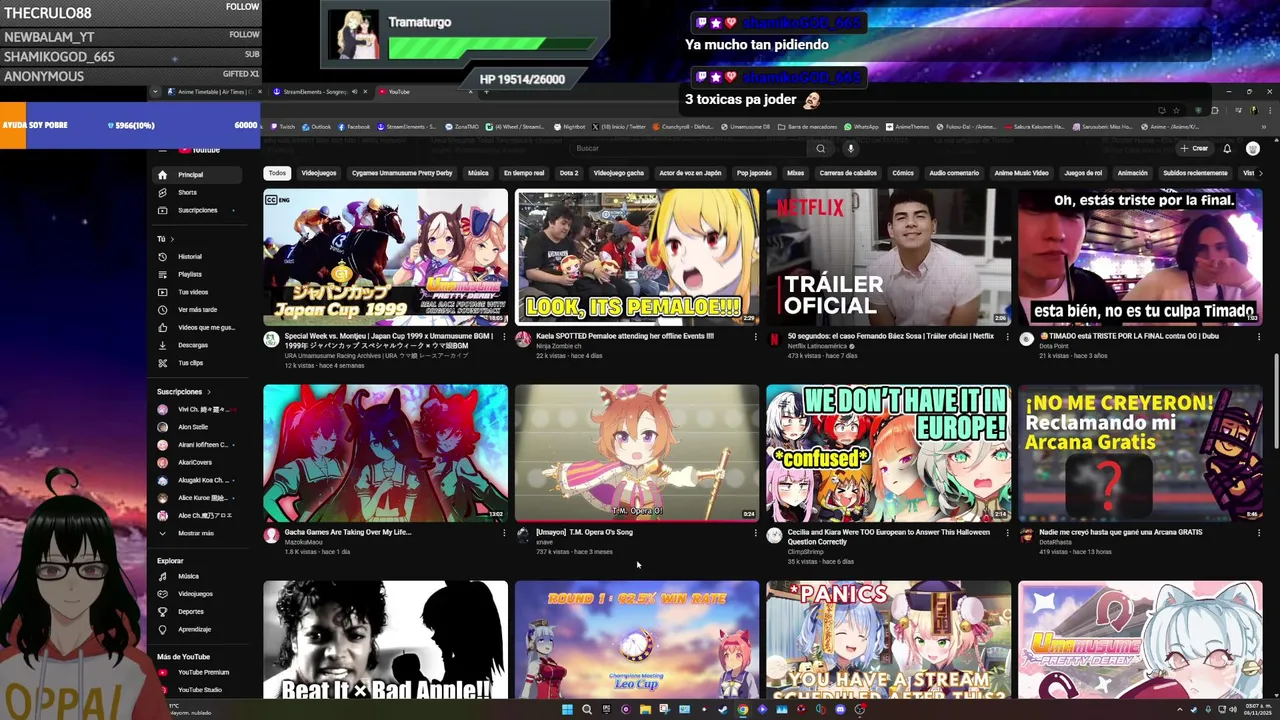This screenshot has height=720, width=1280.
Task: Open Chrome from the Windows taskbar
Action: coord(742,710)
